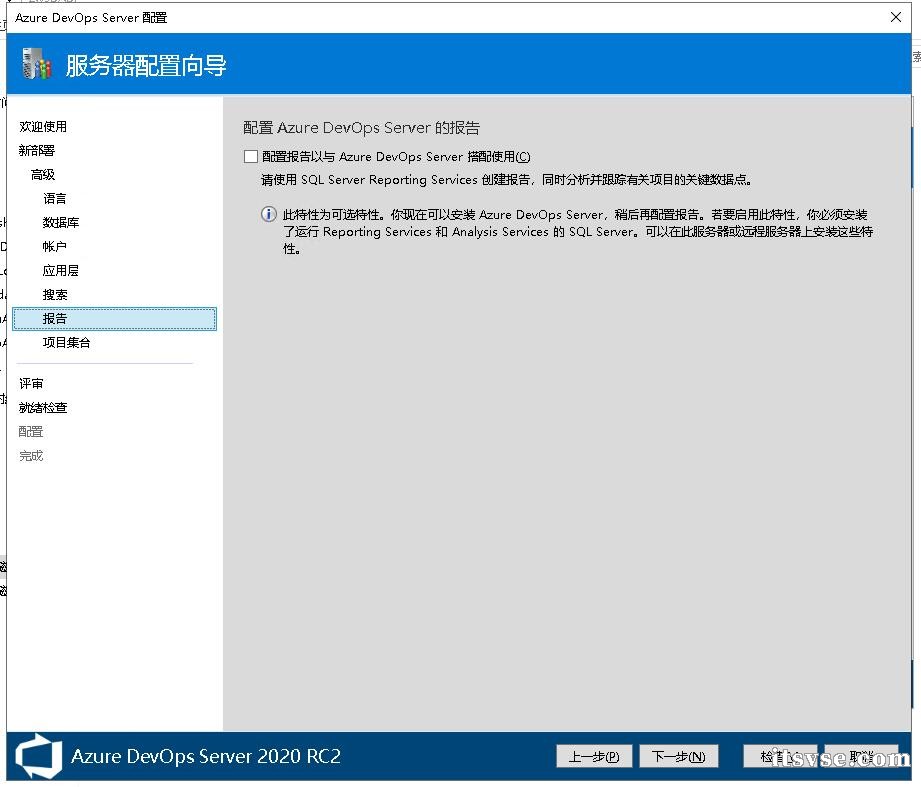The height and width of the screenshot is (787, 921).
Task: Select the highlighted 报告 step
Action: click(115, 318)
